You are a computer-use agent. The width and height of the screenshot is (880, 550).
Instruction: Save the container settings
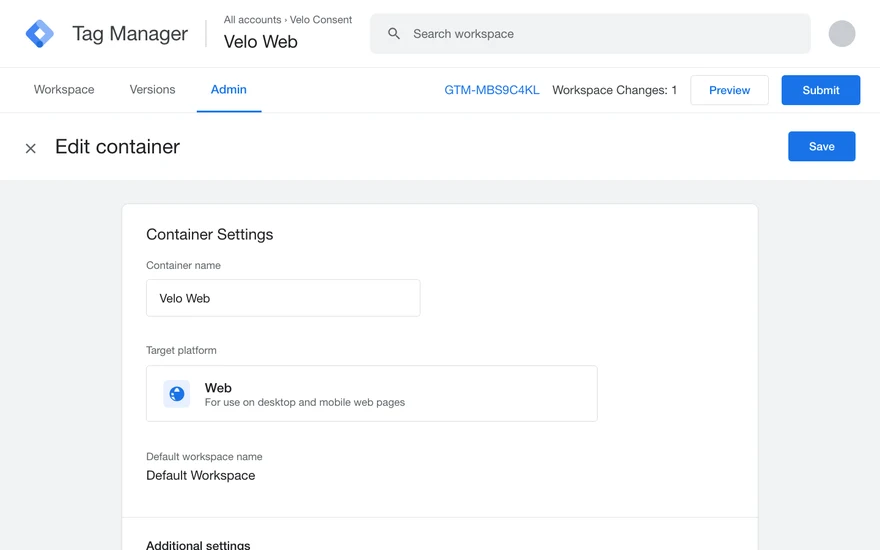click(822, 146)
